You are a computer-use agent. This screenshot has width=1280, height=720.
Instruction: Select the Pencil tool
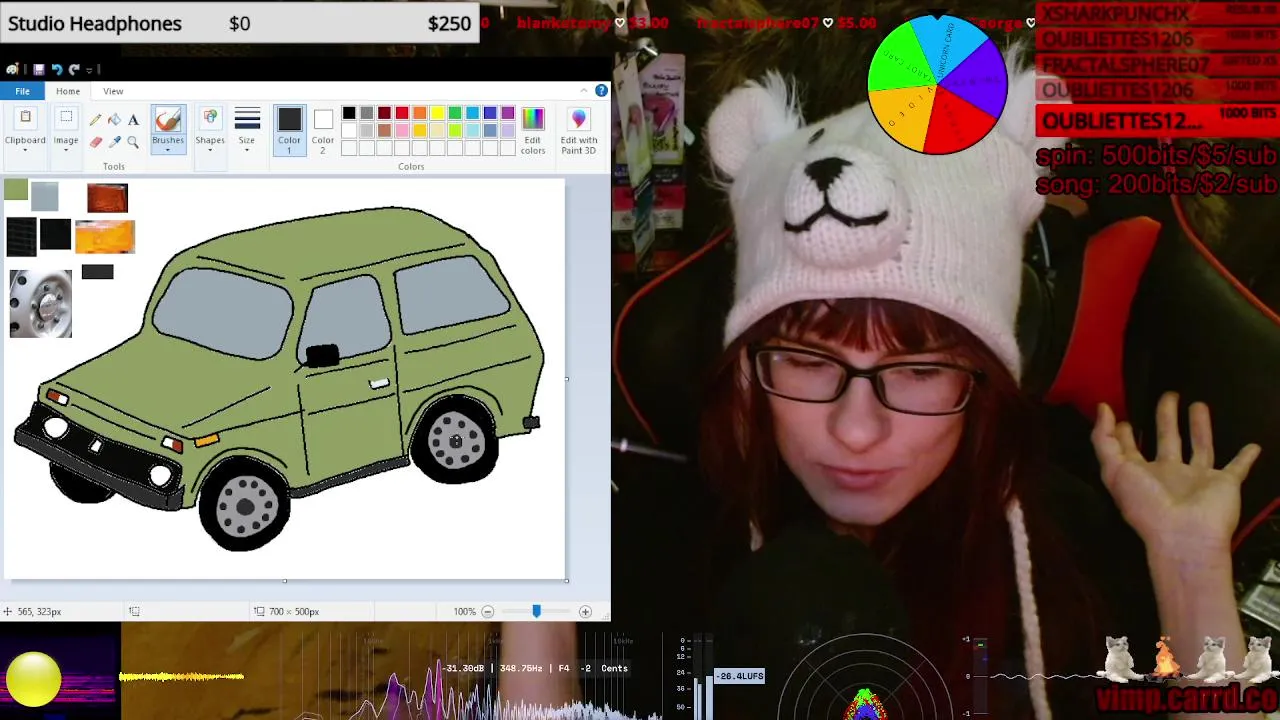coord(96,120)
